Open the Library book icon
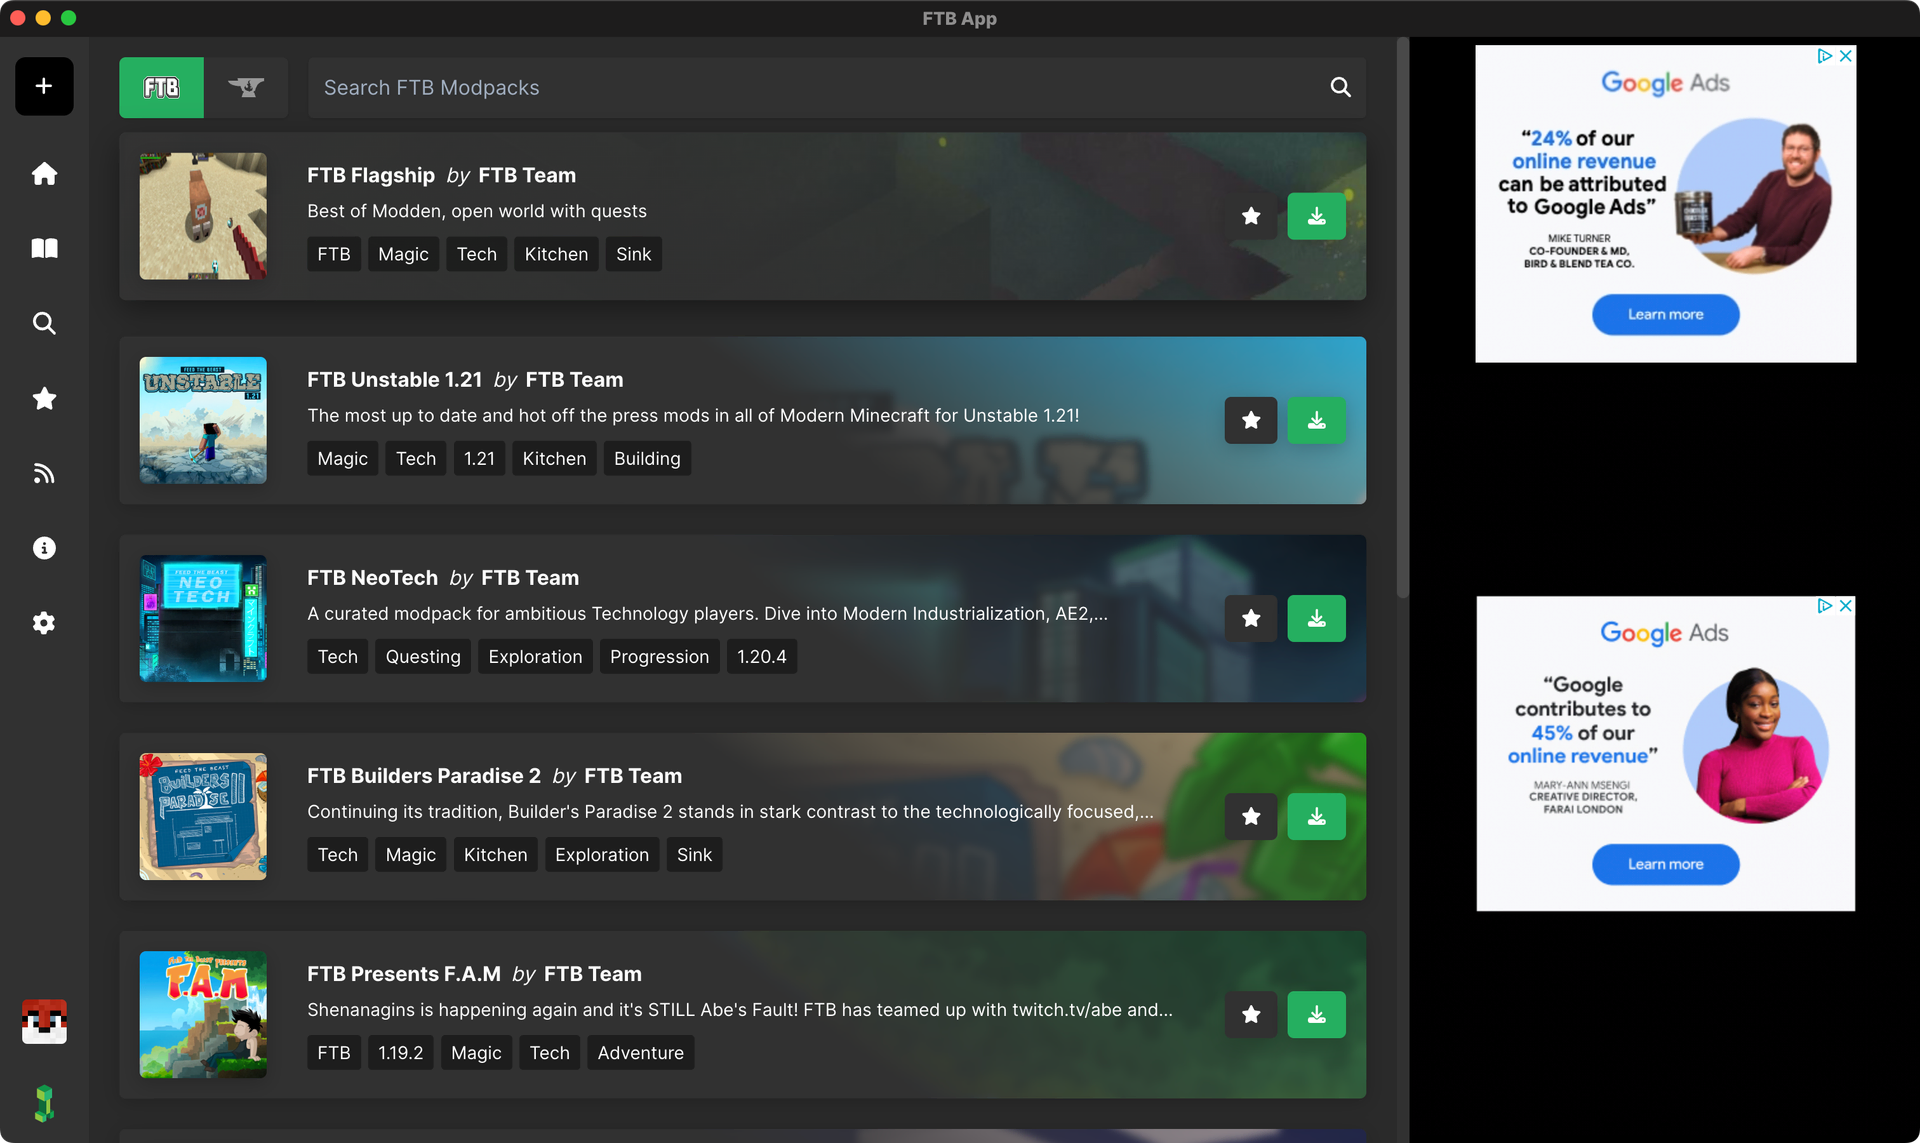 point(44,248)
